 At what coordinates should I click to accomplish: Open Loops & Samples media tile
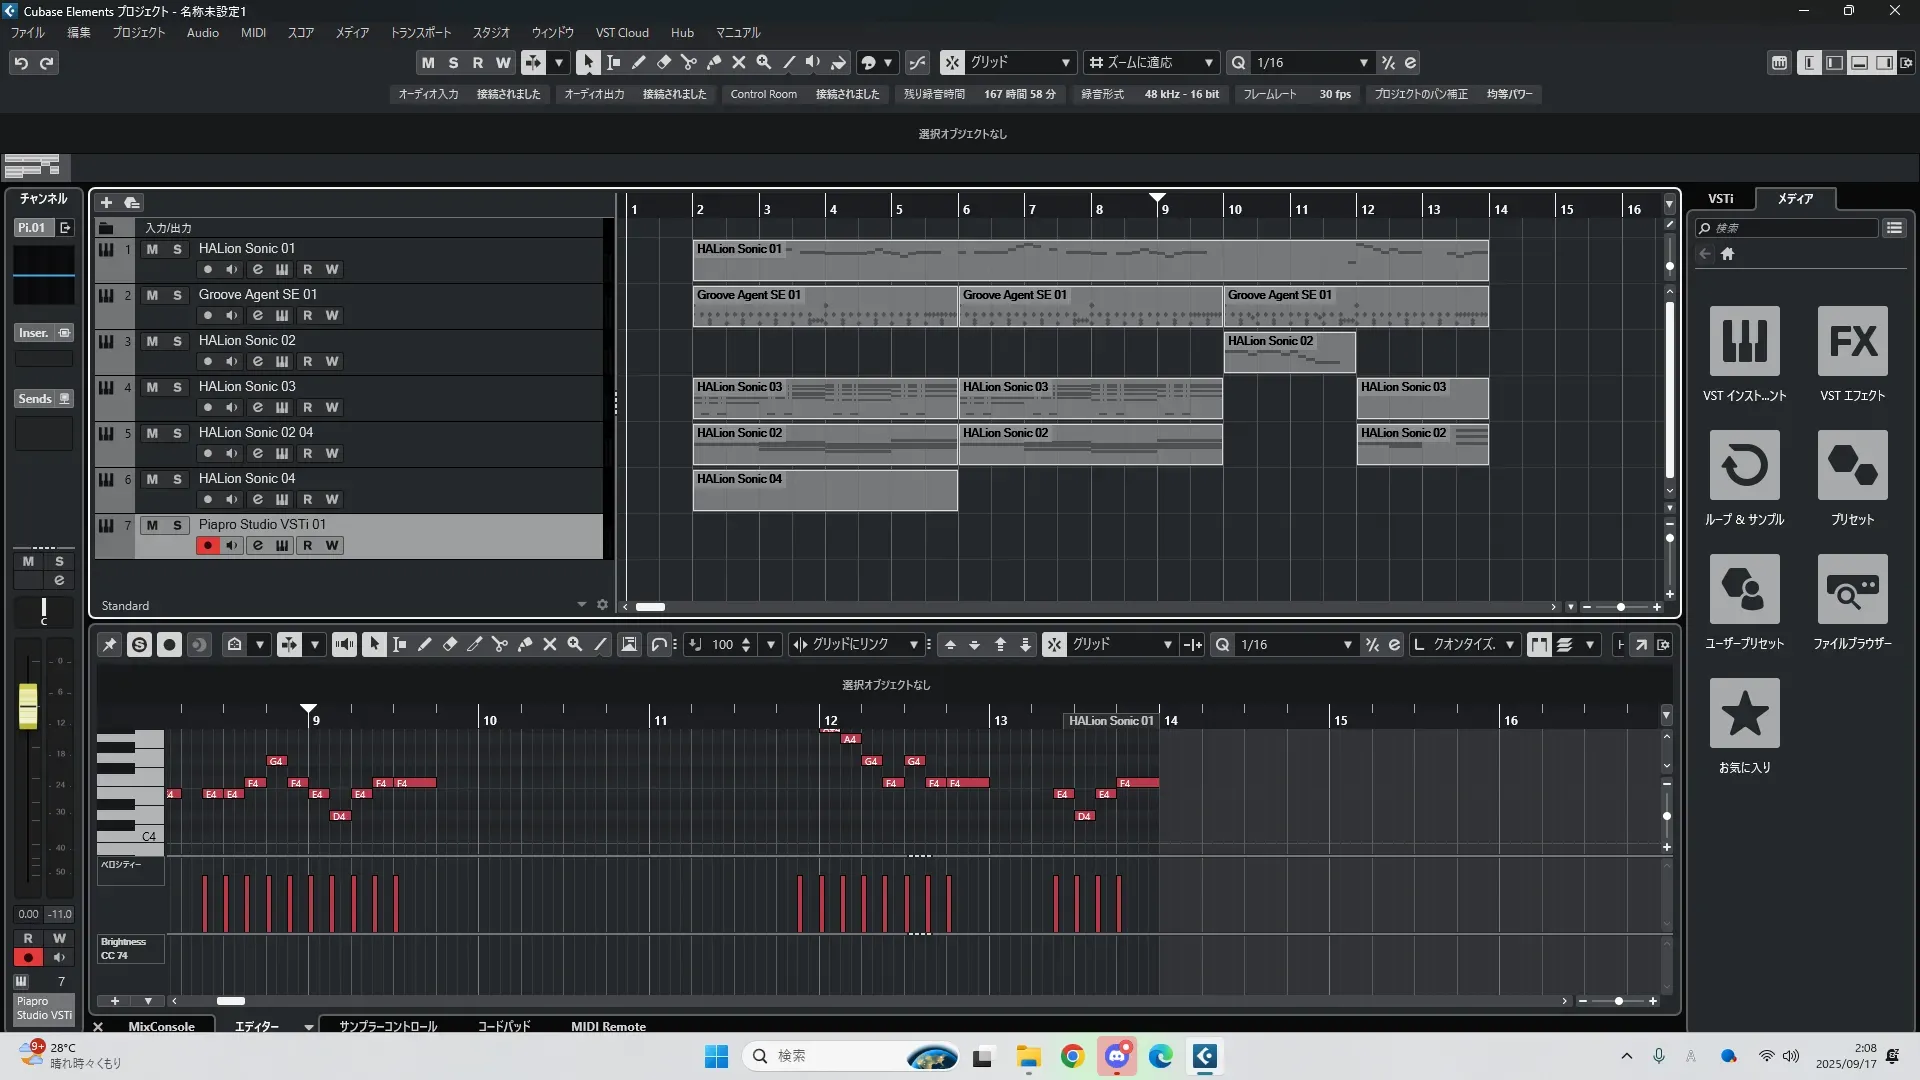point(1744,465)
